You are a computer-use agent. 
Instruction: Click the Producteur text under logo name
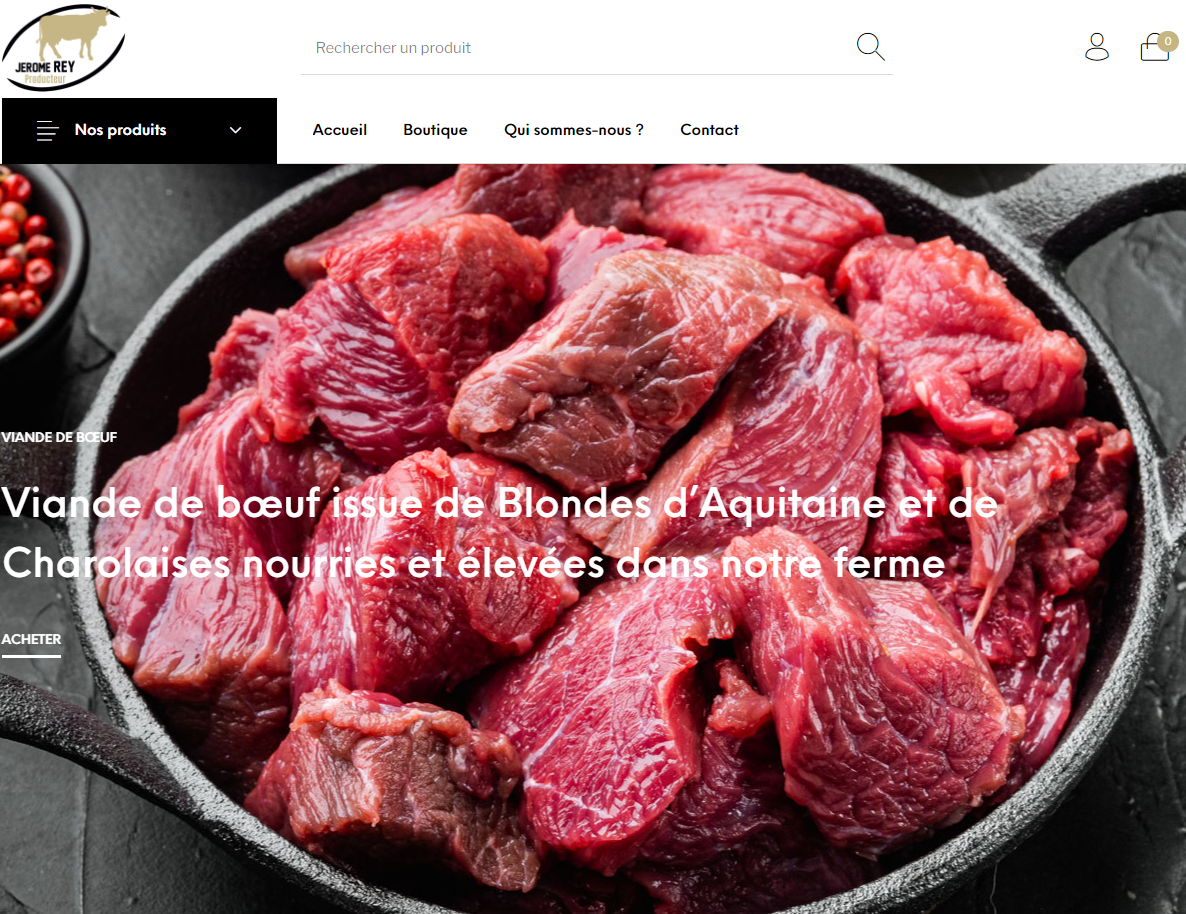click(45, 78)
